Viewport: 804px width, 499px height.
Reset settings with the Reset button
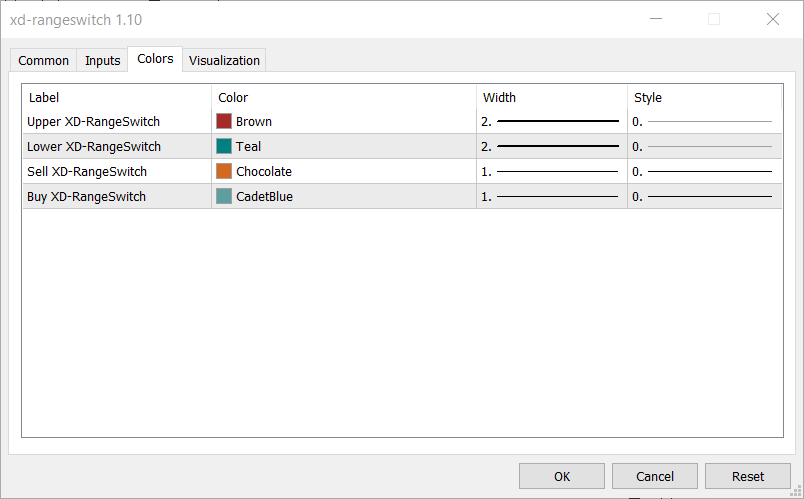pos(747,476)
